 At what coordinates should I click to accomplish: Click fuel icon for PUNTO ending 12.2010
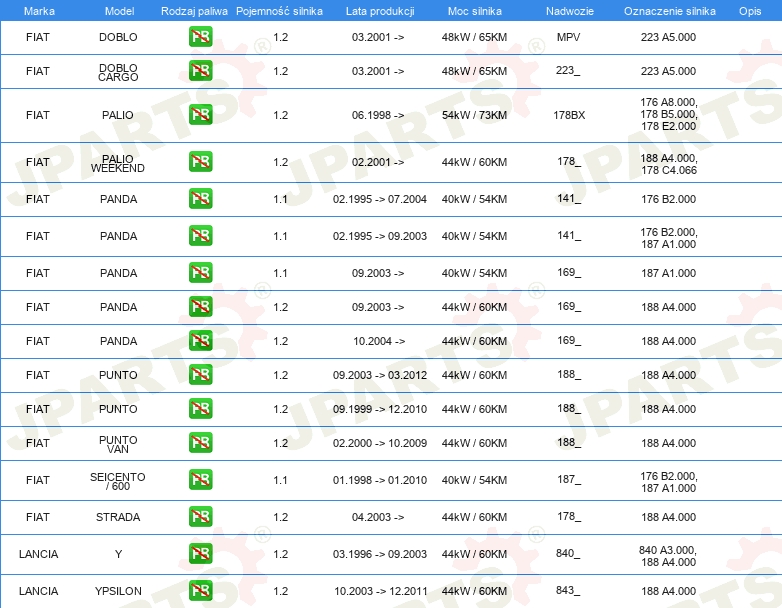pos(200,408)
